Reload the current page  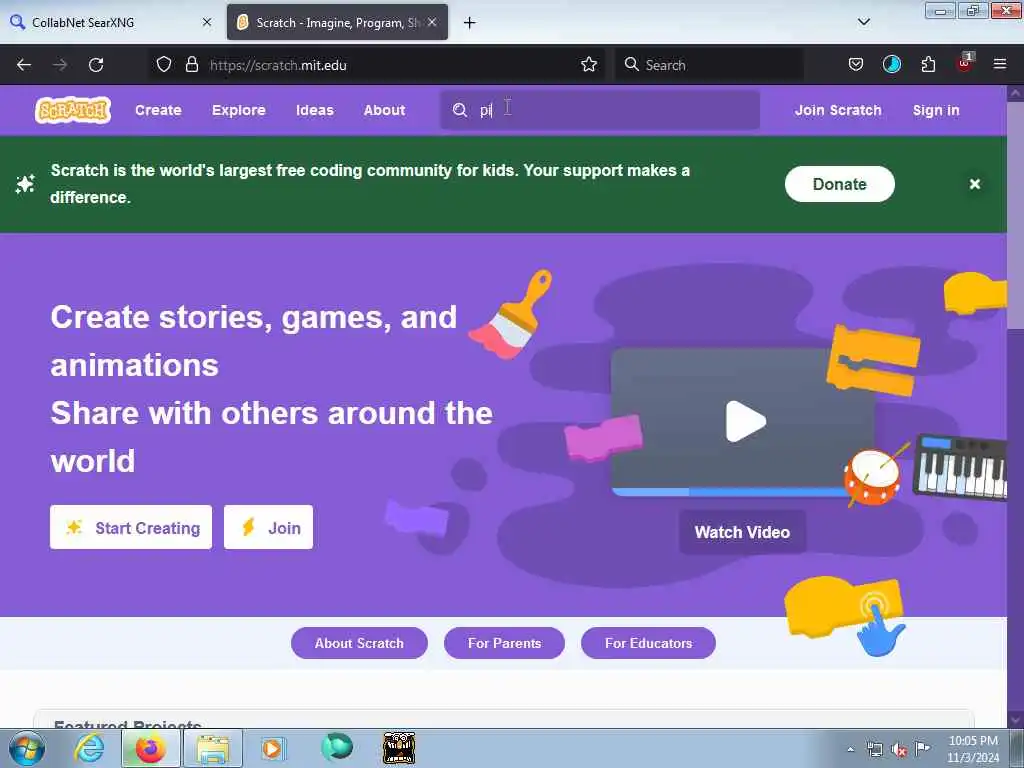[x=96, y=65]
